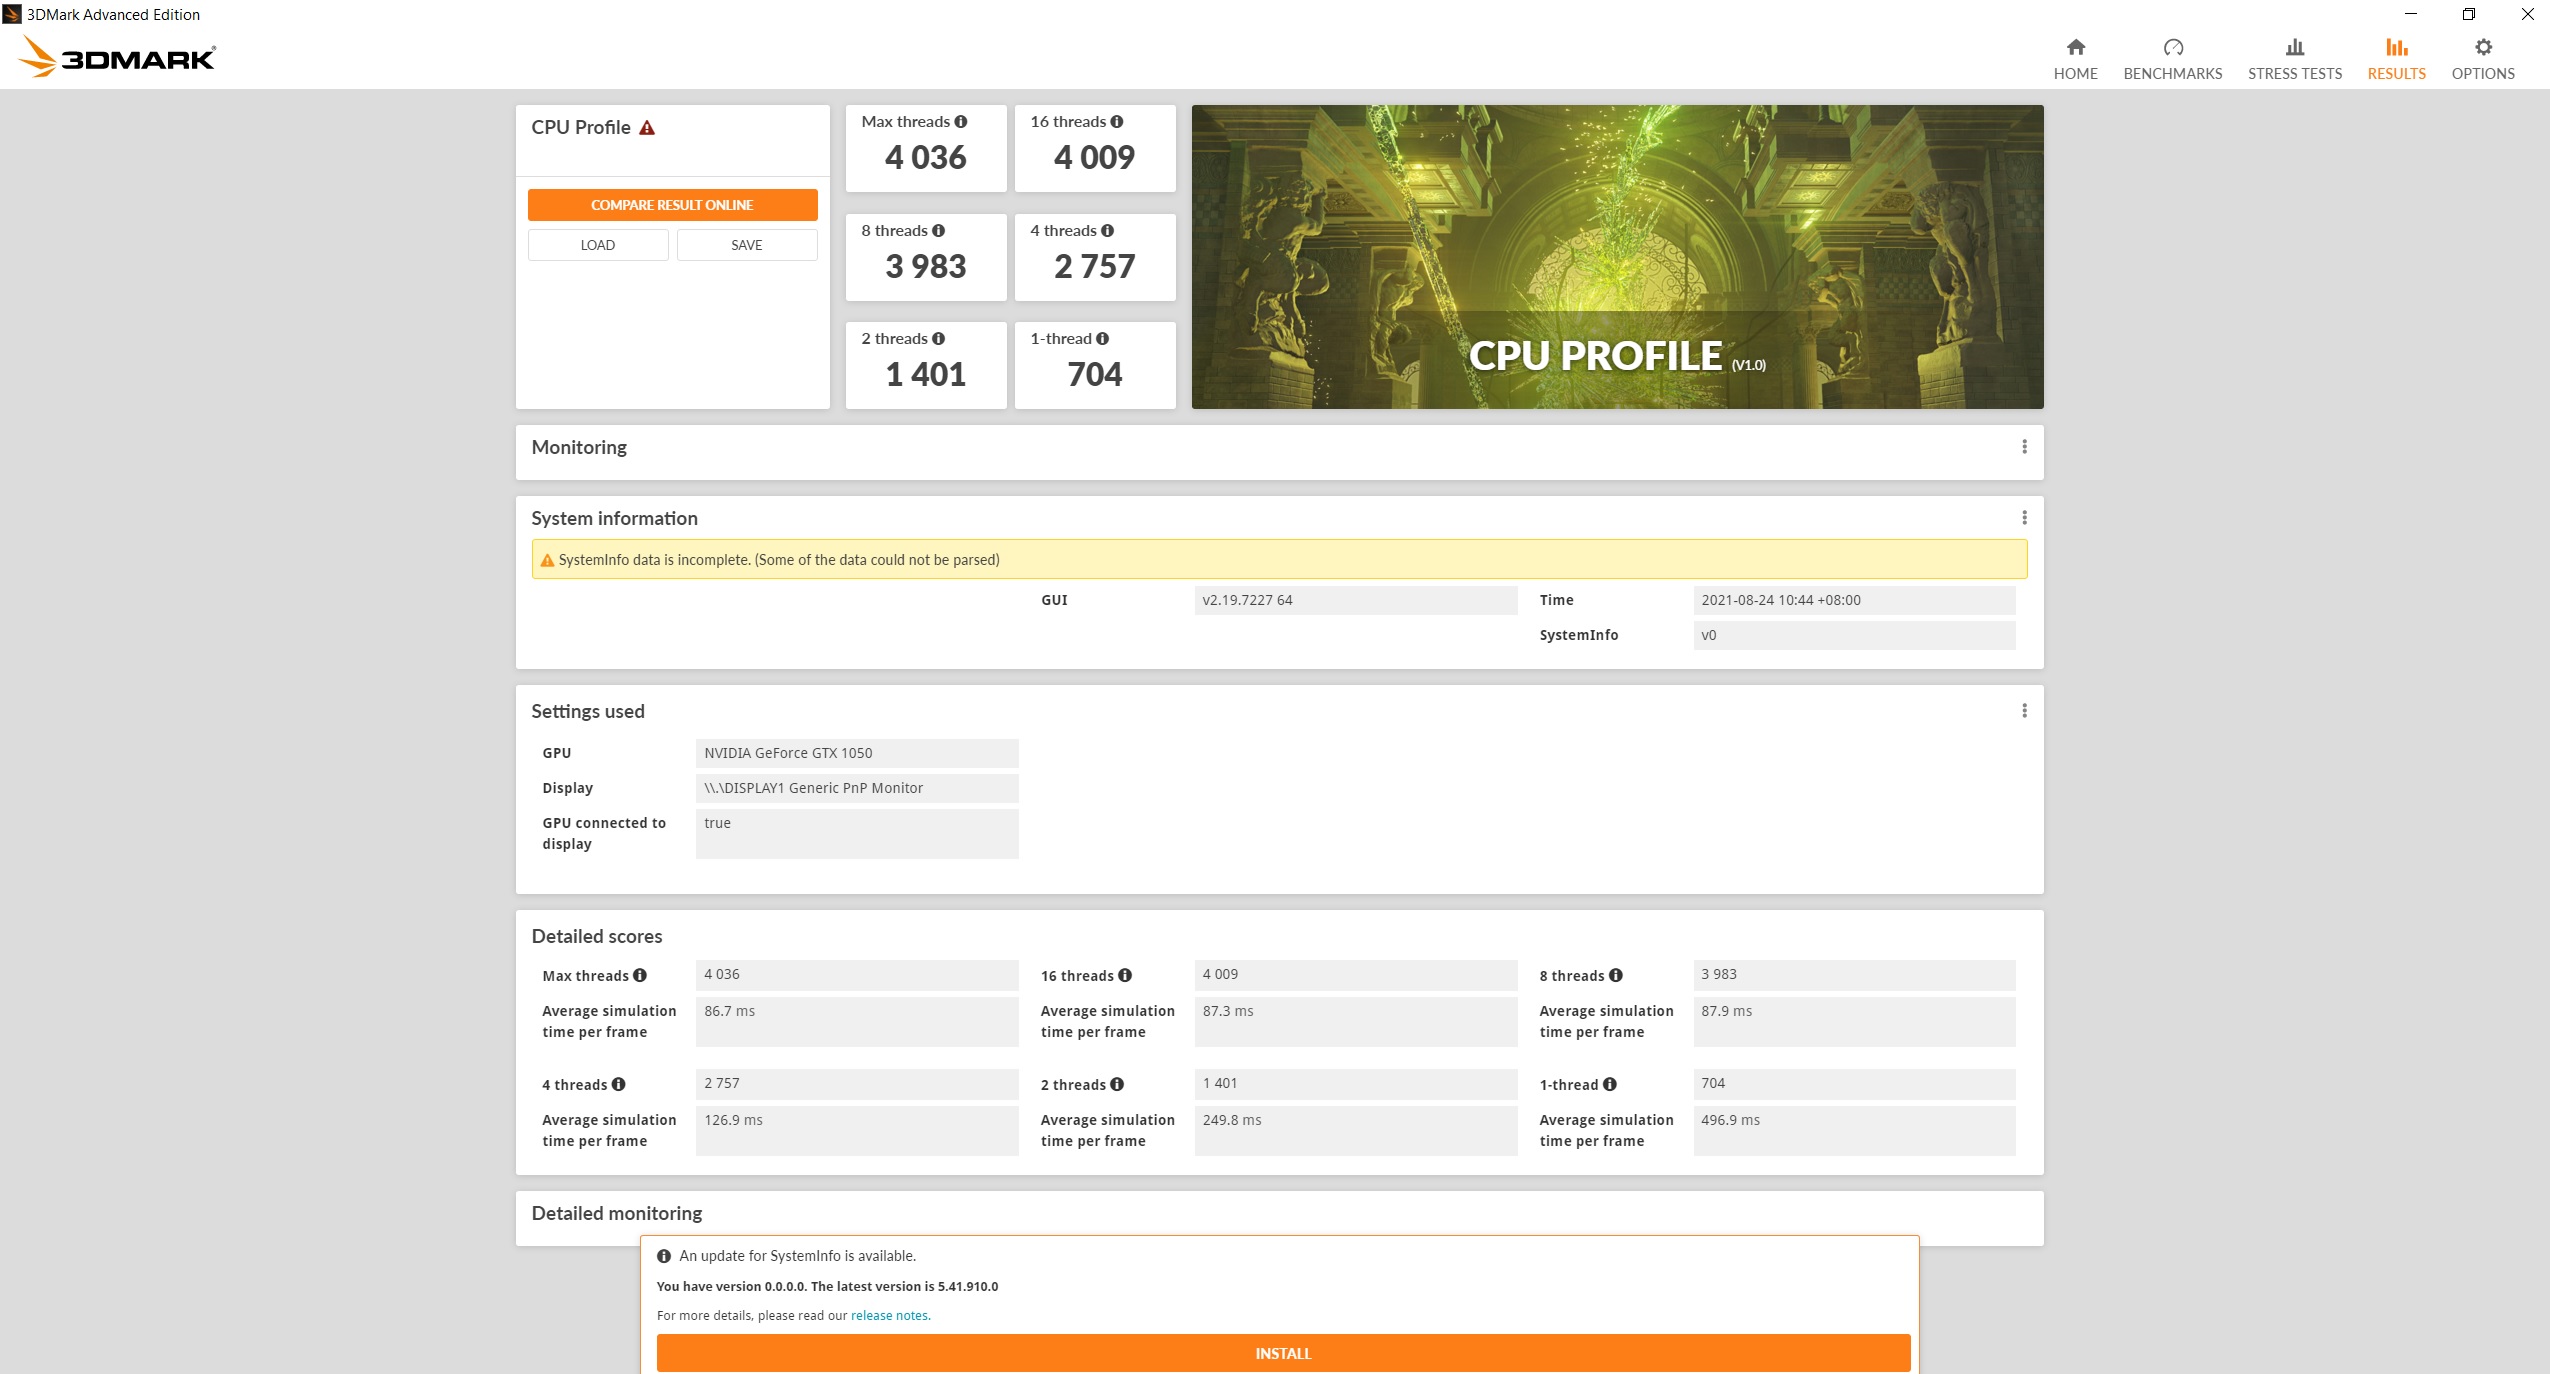The image size is (2550, 1374).
Task: Click the Load button
Action: coord(598,245)
